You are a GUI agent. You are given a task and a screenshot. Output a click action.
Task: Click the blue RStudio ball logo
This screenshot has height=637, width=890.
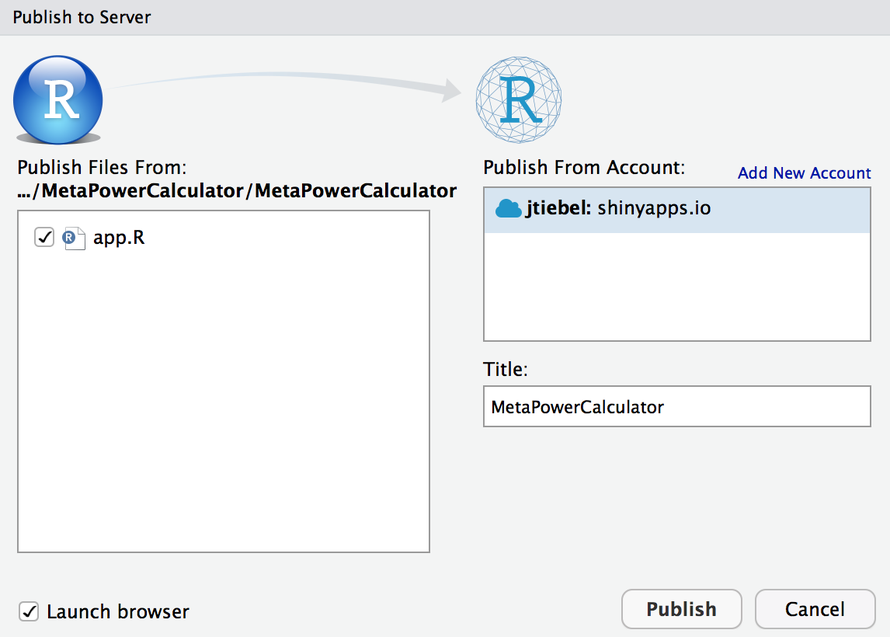(x=58, y=99)
